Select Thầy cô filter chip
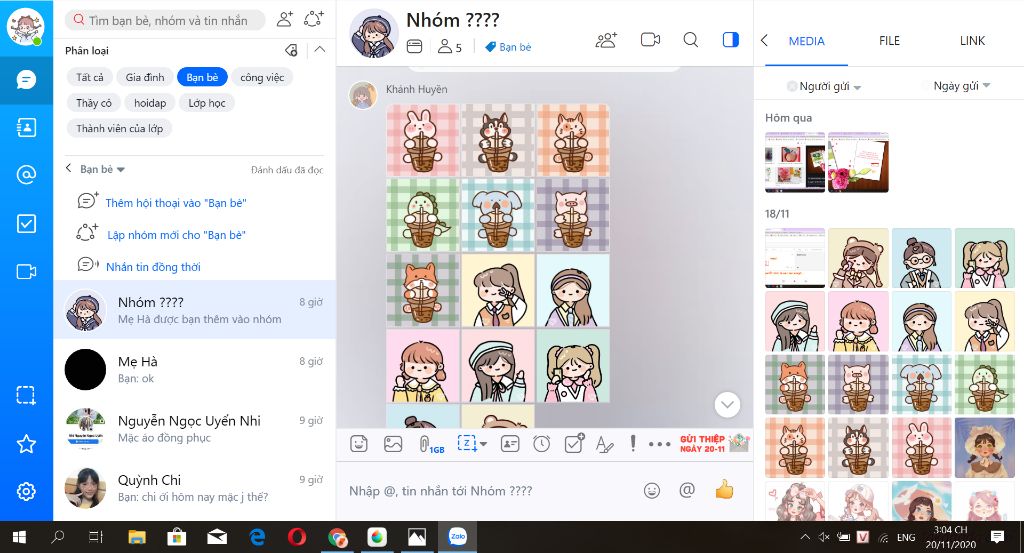This screenshot has width=1024, height=553. [93, 103]
